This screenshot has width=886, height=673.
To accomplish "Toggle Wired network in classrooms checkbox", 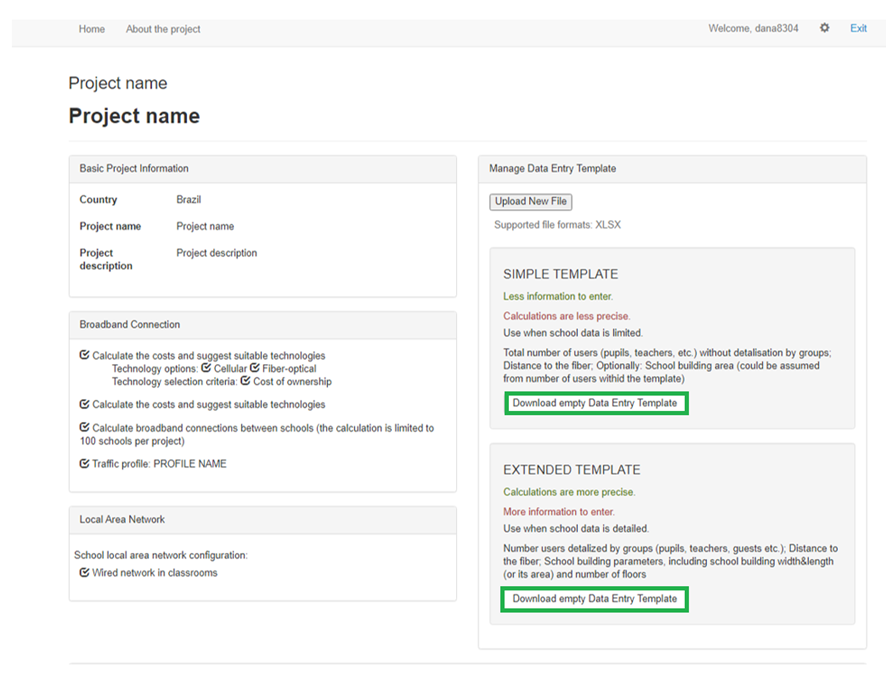I will pos(85,573).
